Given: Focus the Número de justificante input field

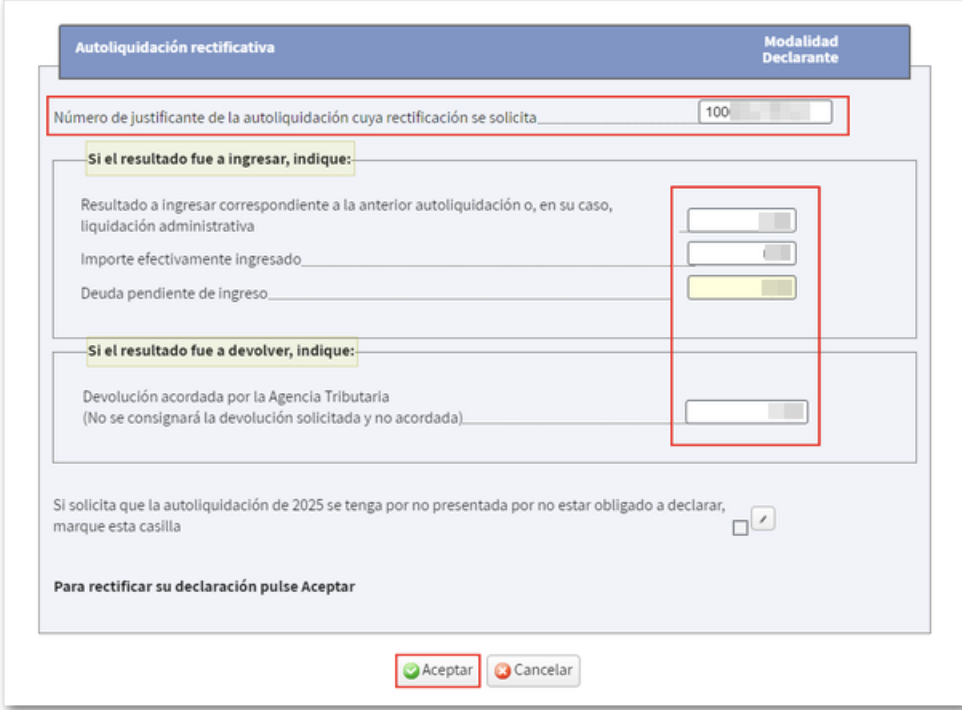Looking at the screenshot, I should 765,112.
